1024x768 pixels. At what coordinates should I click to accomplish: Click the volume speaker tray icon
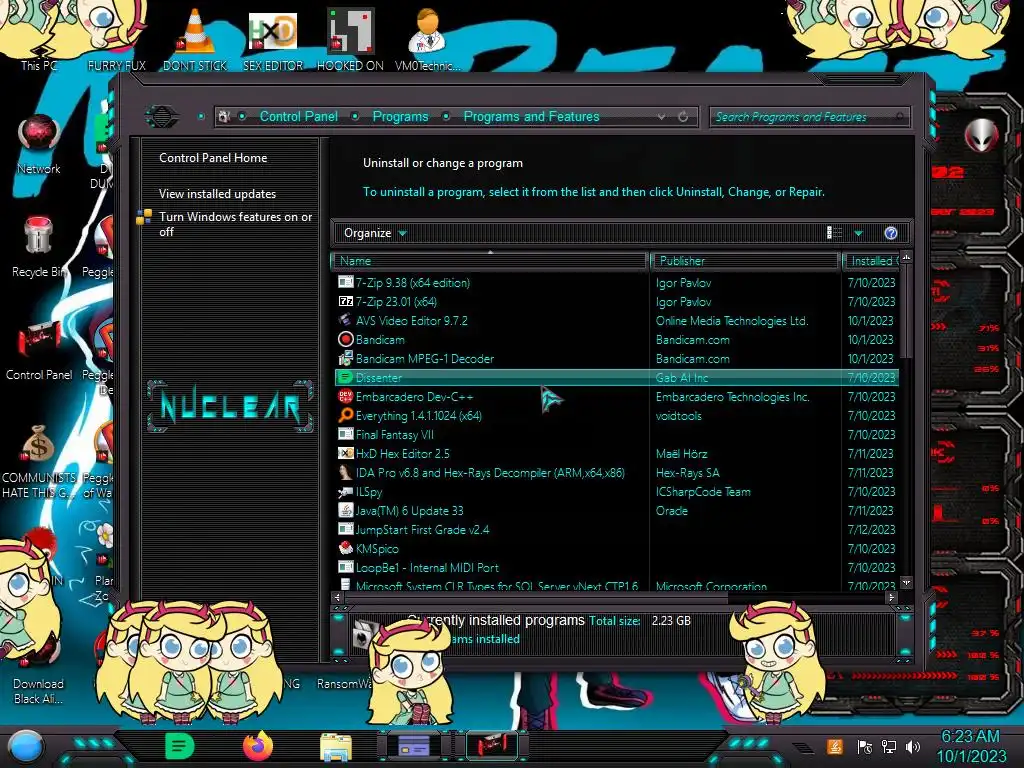tap(913, 746)
